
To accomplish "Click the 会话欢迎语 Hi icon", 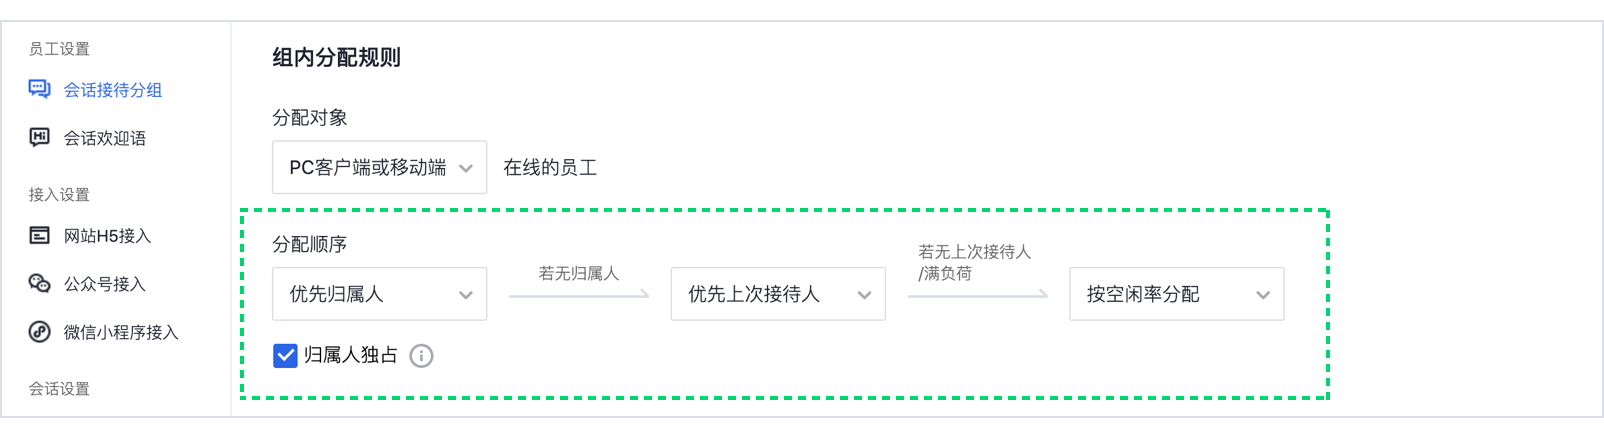I will click(39, 137).
